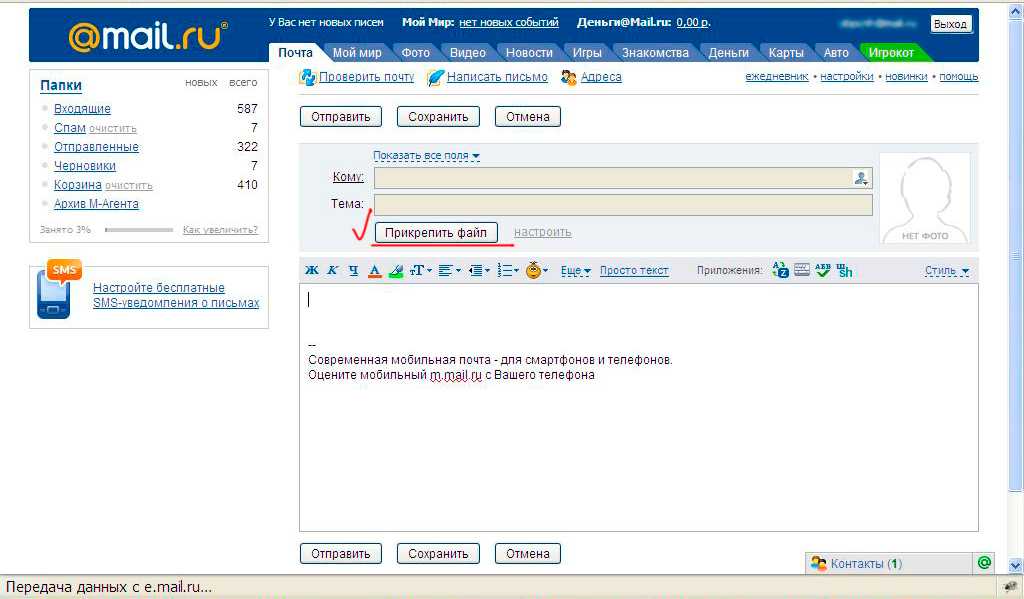1024x599 pixels.
Task: Open Спам folder
Action: tap(70, 128)
